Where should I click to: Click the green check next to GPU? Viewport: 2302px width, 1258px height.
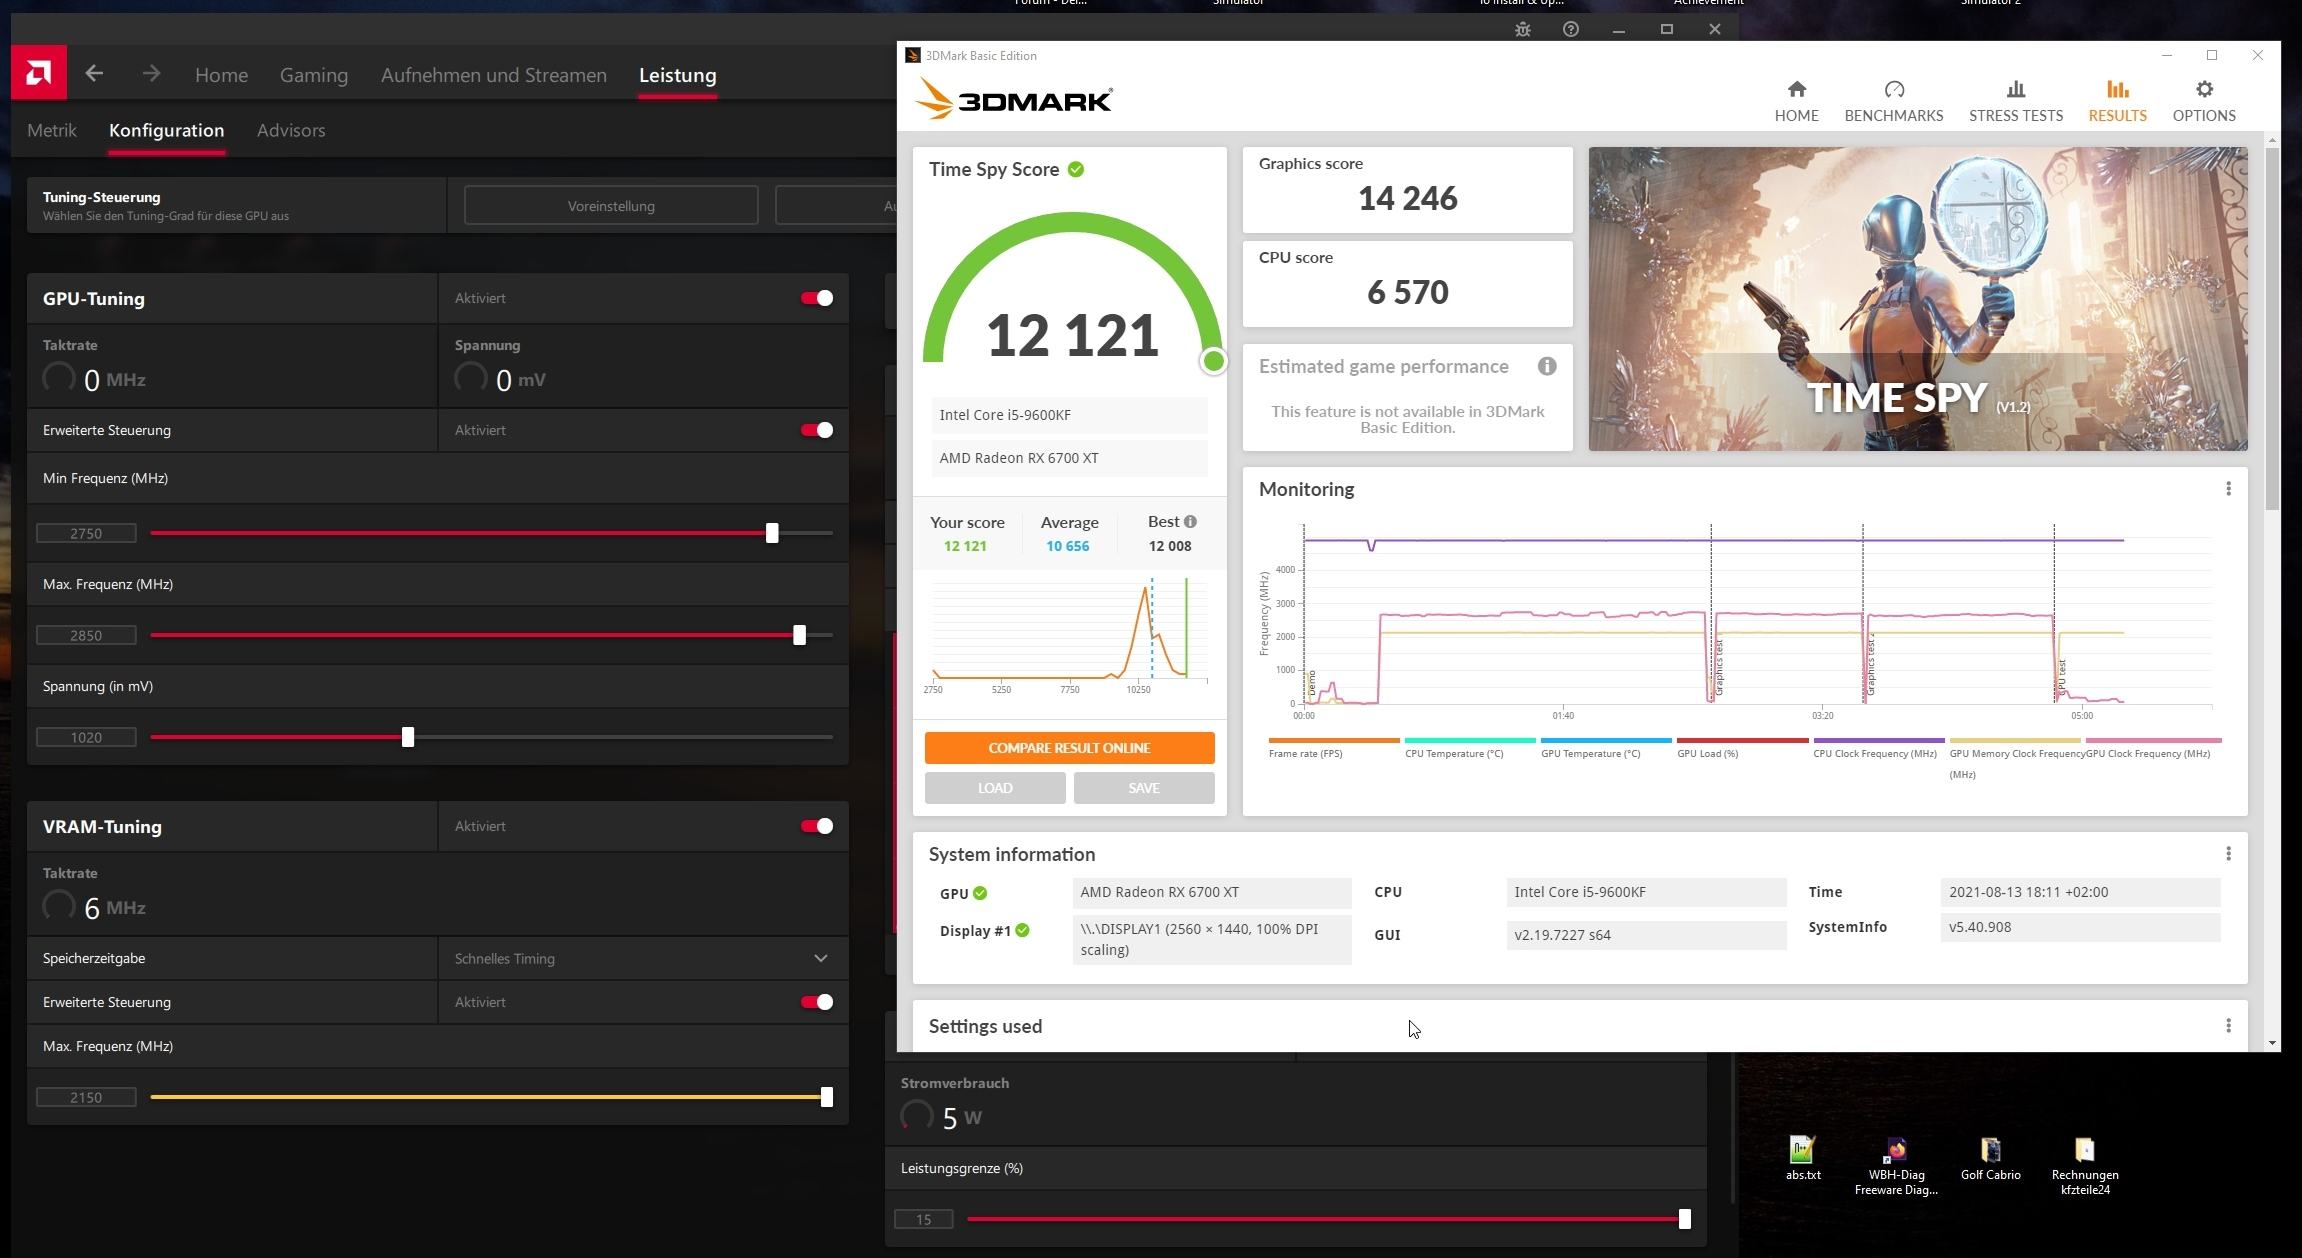(x=980, y=893)
